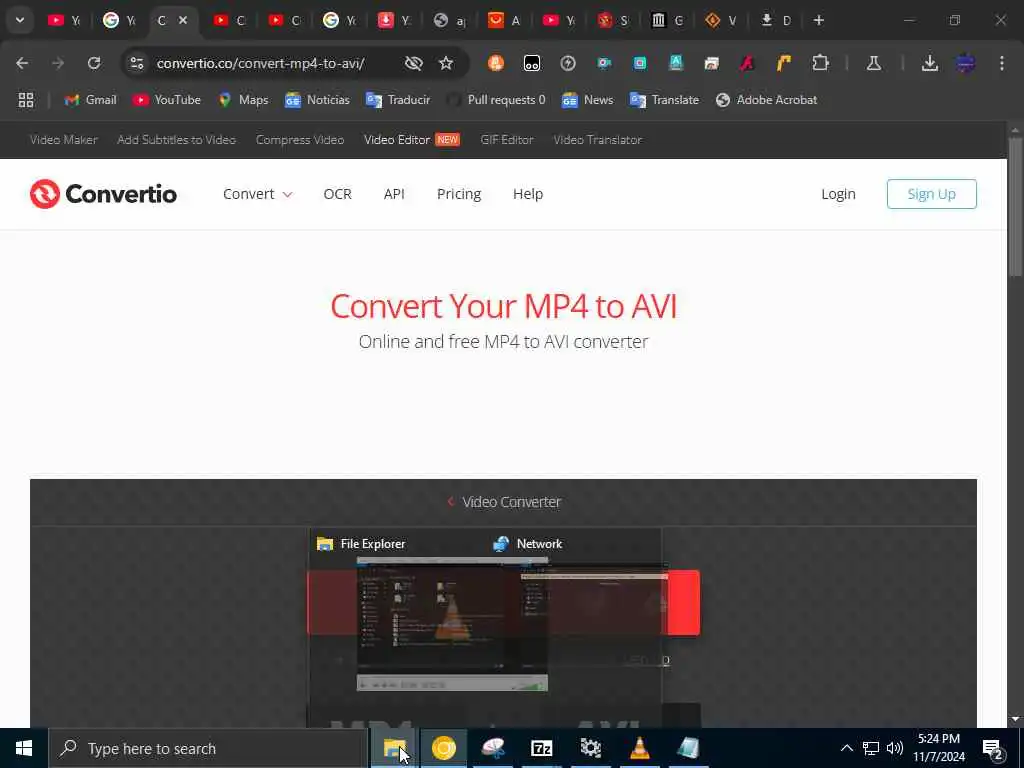The height and width of the screenshot is (768, 1024).
Task: Open the Traducir bookmark
Action: point(398,100)
